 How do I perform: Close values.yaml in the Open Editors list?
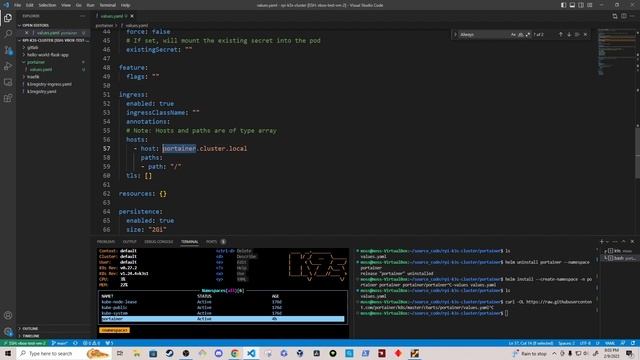click(27, 33)
